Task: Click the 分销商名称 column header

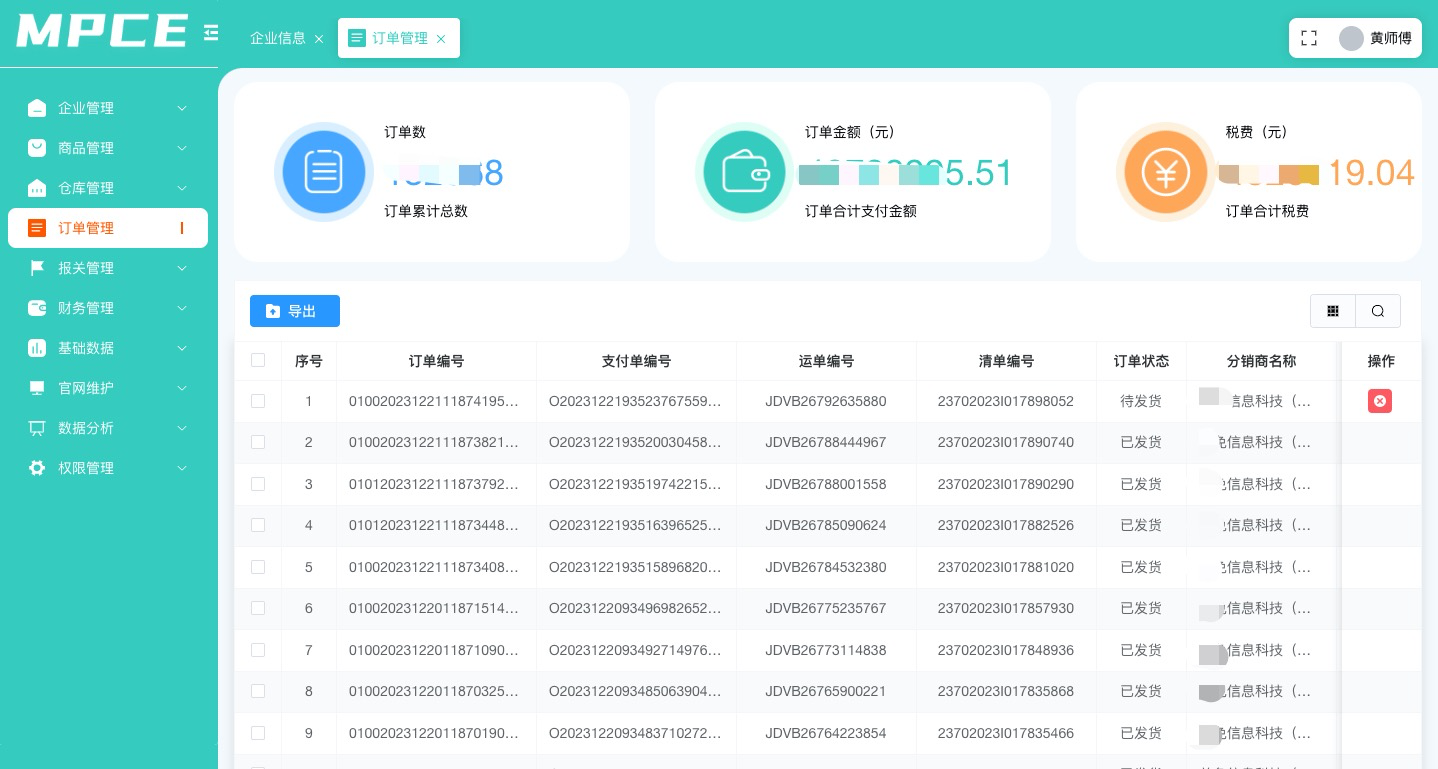Action: (x=1261, y=361)
